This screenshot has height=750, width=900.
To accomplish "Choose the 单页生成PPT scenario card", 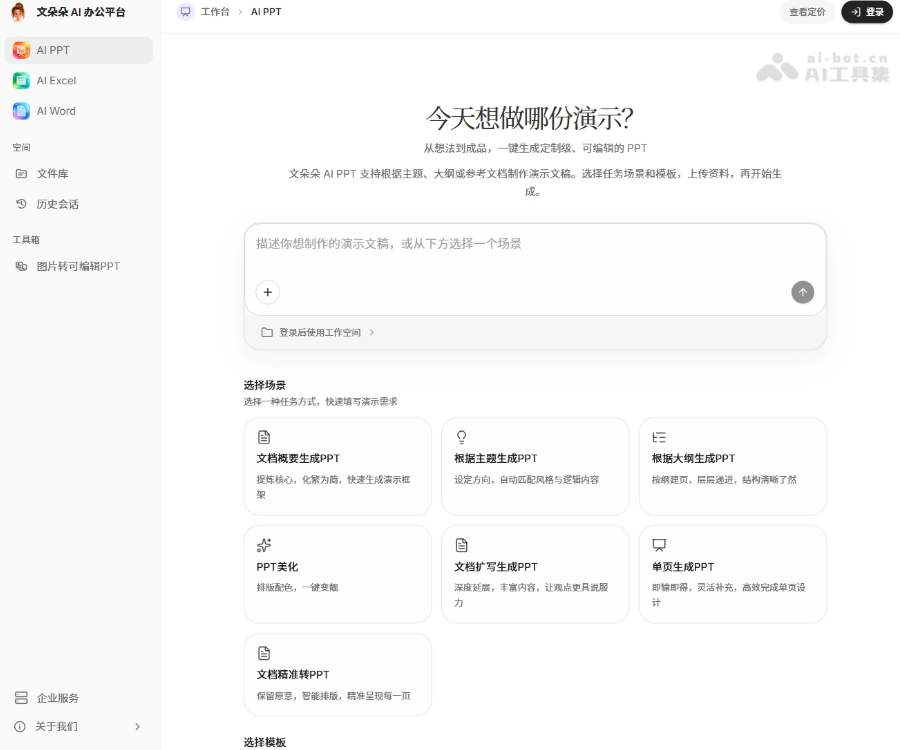I will pos(732,574).
